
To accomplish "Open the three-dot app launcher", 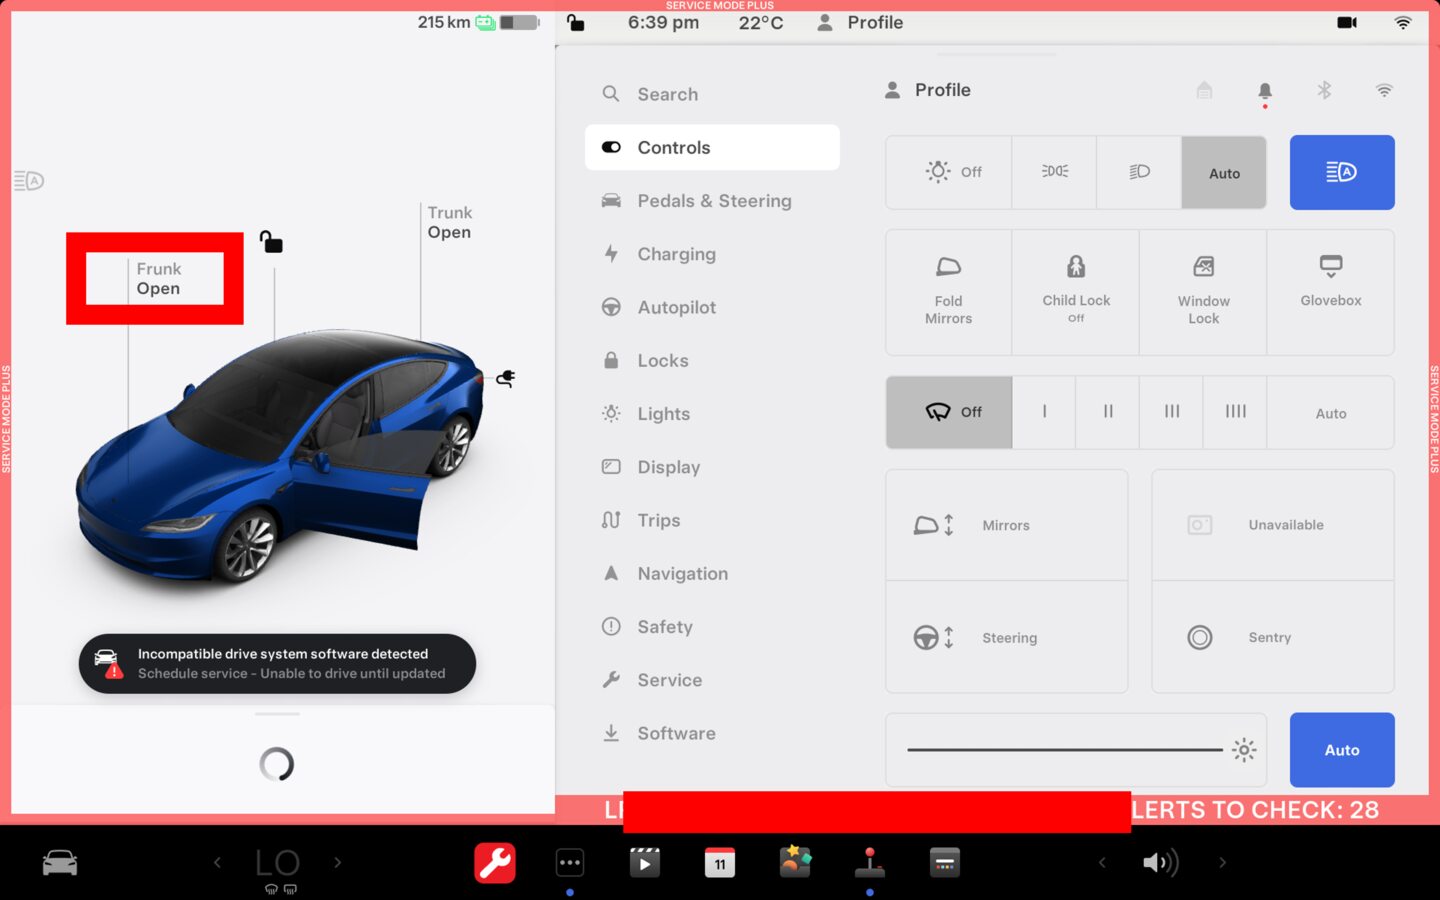I will (569, 863).
